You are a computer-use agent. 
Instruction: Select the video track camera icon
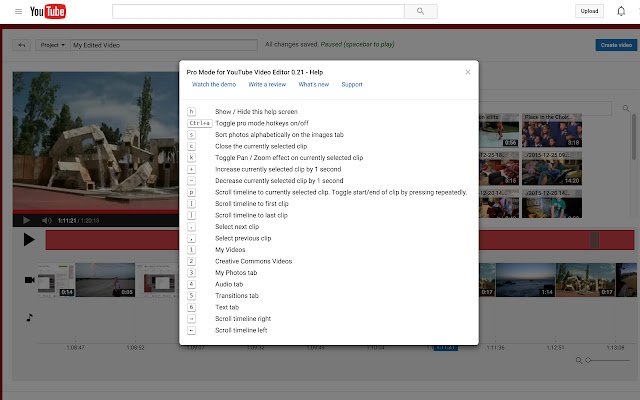coord(29,280)
